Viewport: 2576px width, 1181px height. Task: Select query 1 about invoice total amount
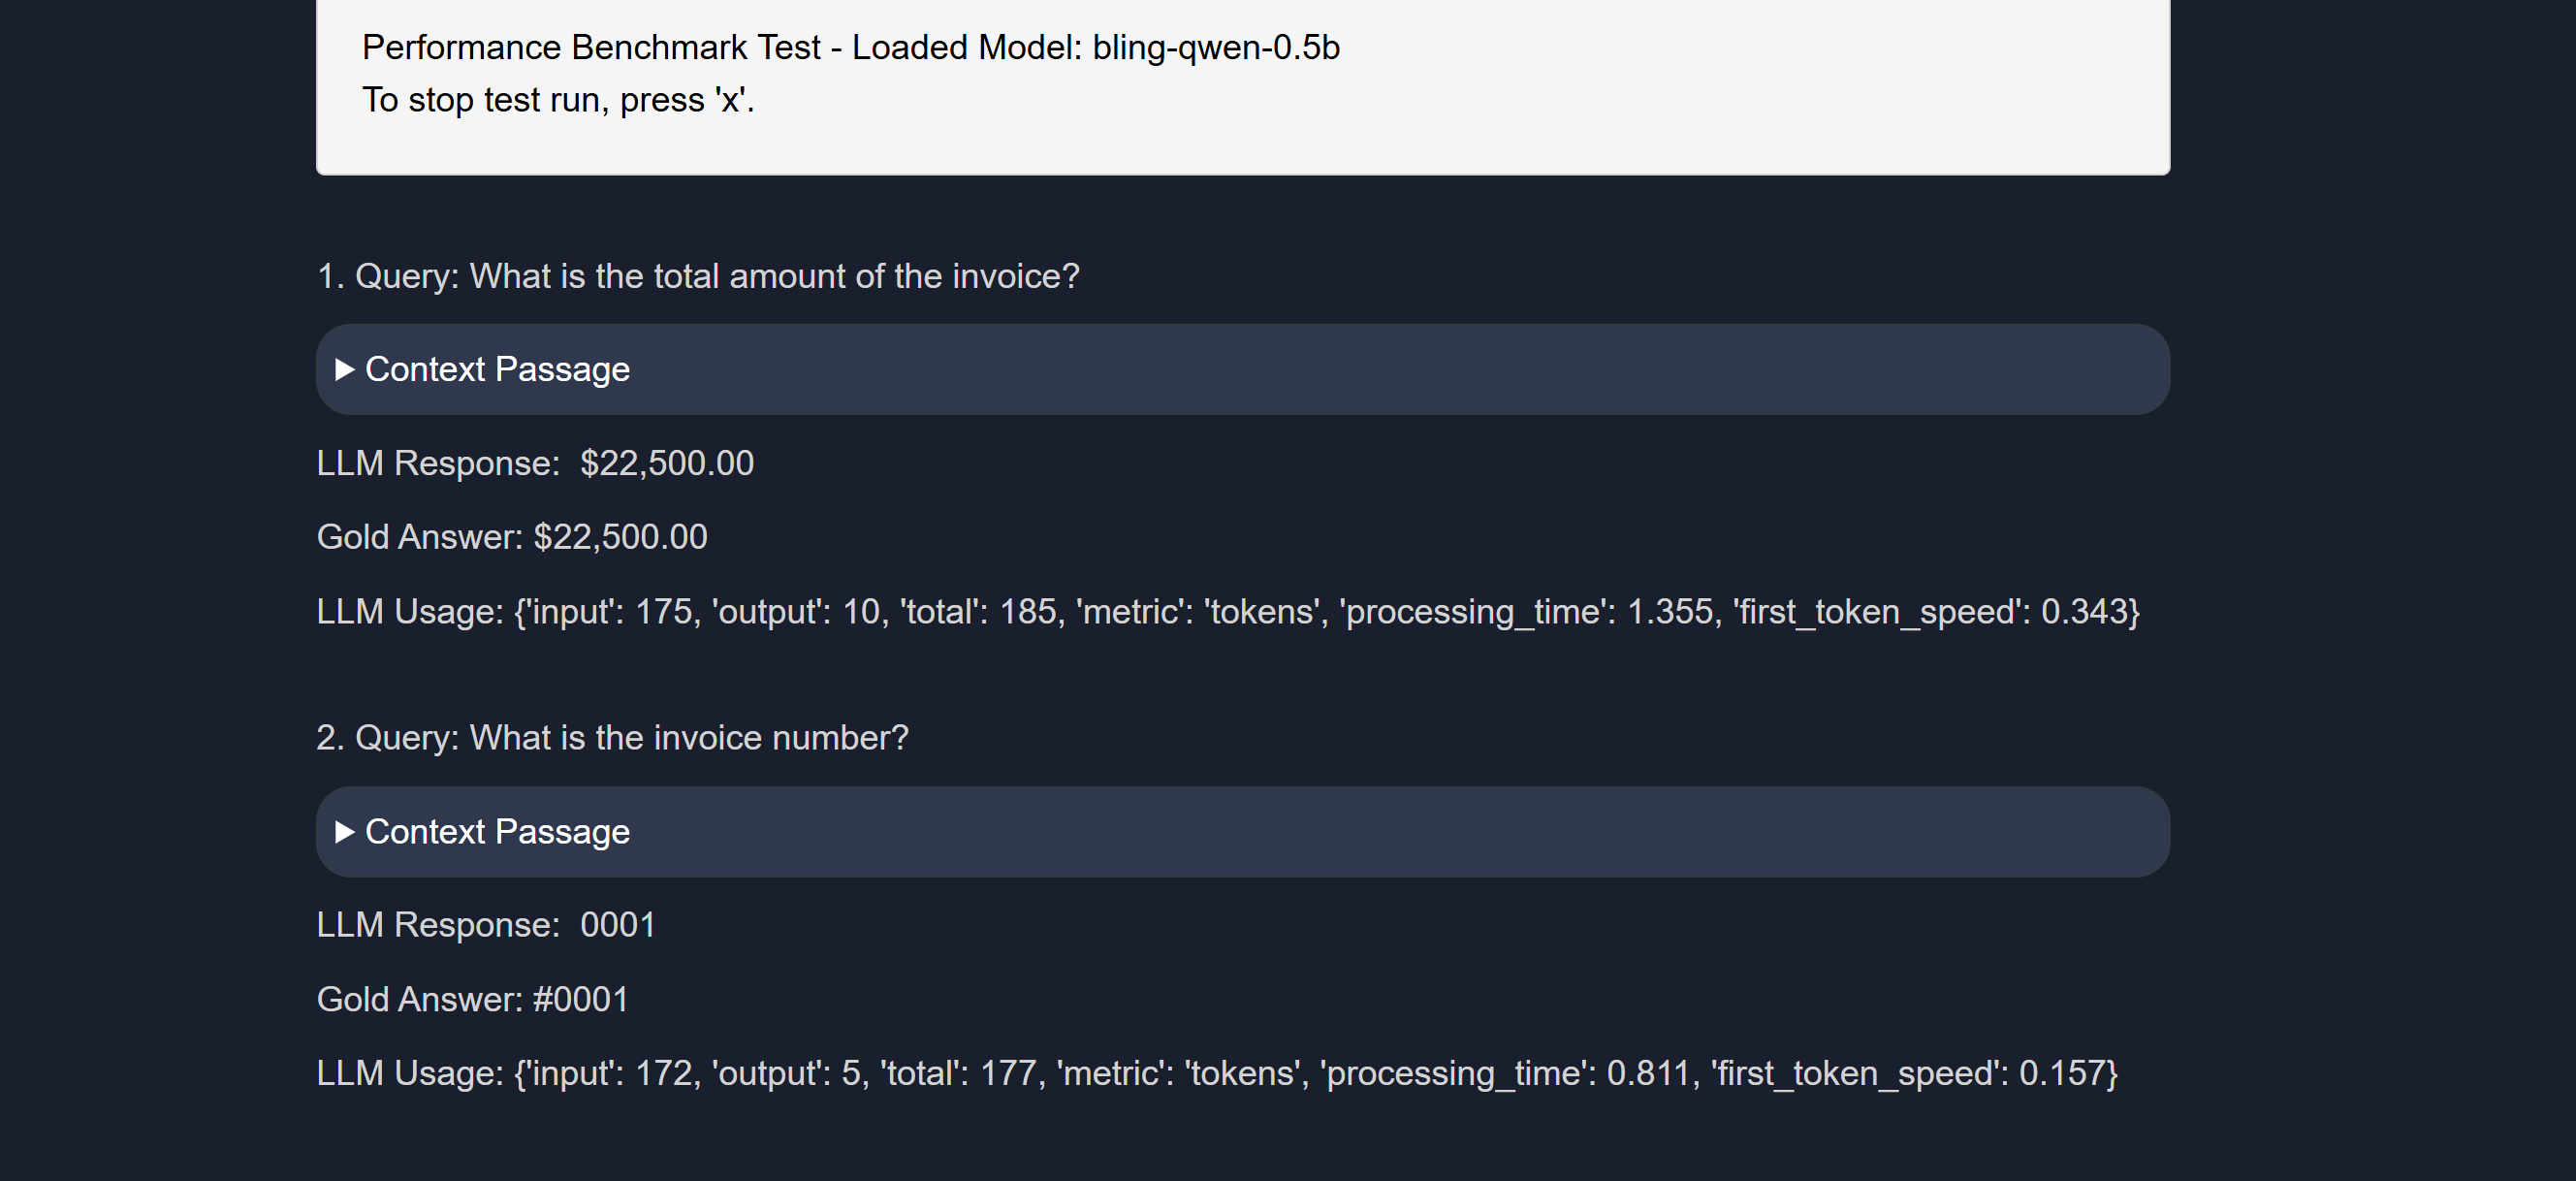(697, 276)
